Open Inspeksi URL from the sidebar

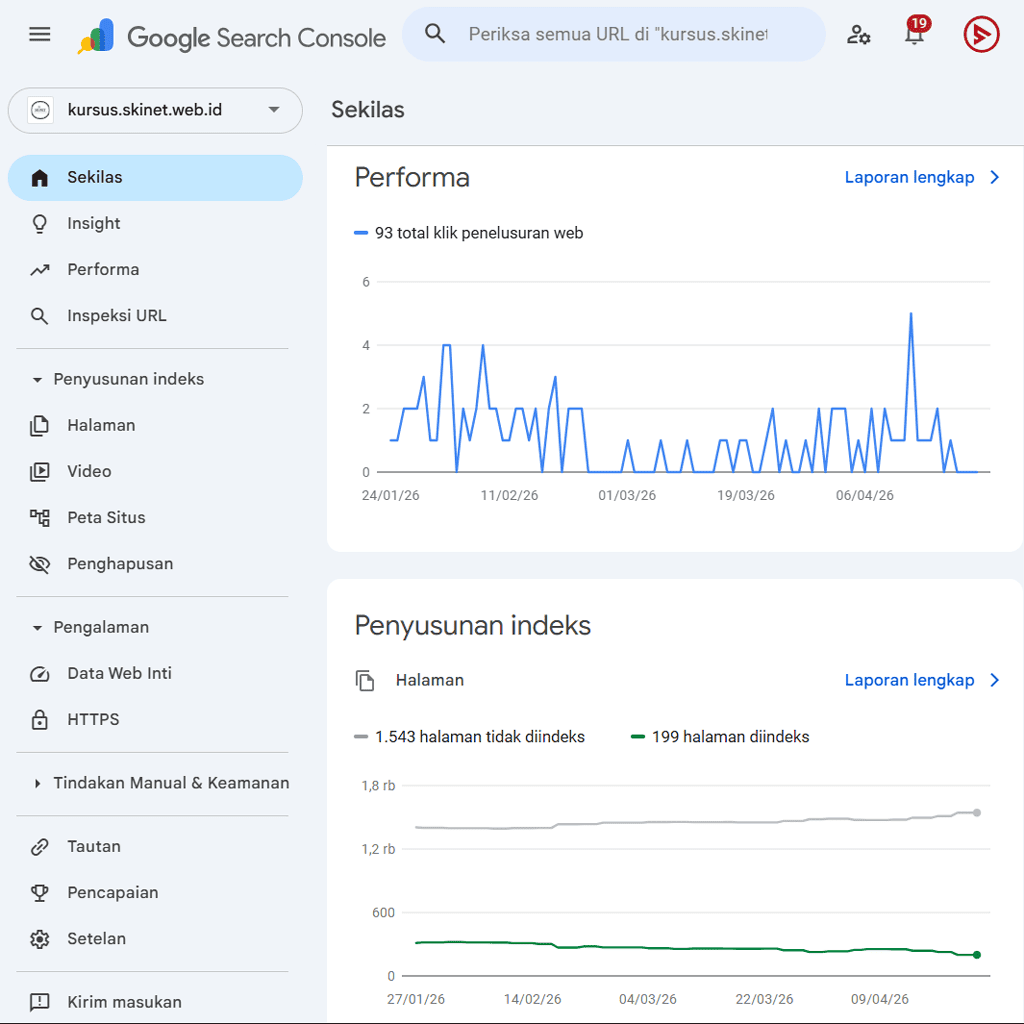pyautogui.click(x=155, y=316)
